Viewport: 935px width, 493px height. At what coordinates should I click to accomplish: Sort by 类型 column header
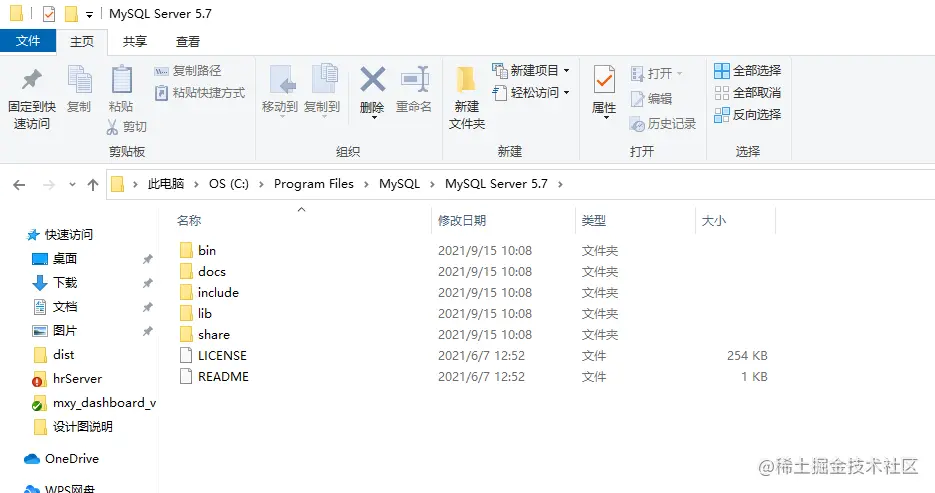[594, 221]
